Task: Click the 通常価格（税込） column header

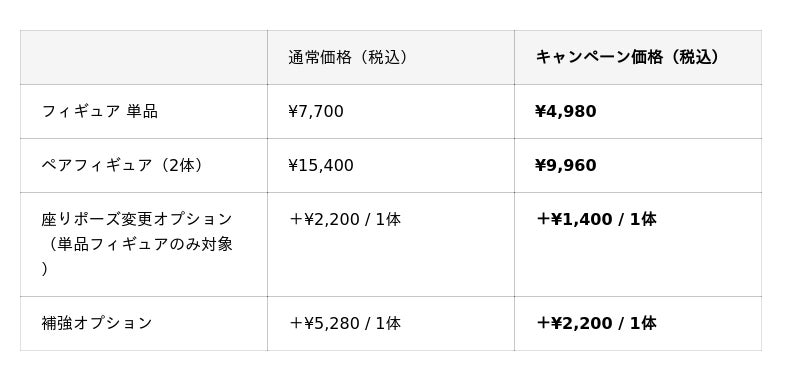Action: coord(349,58)
